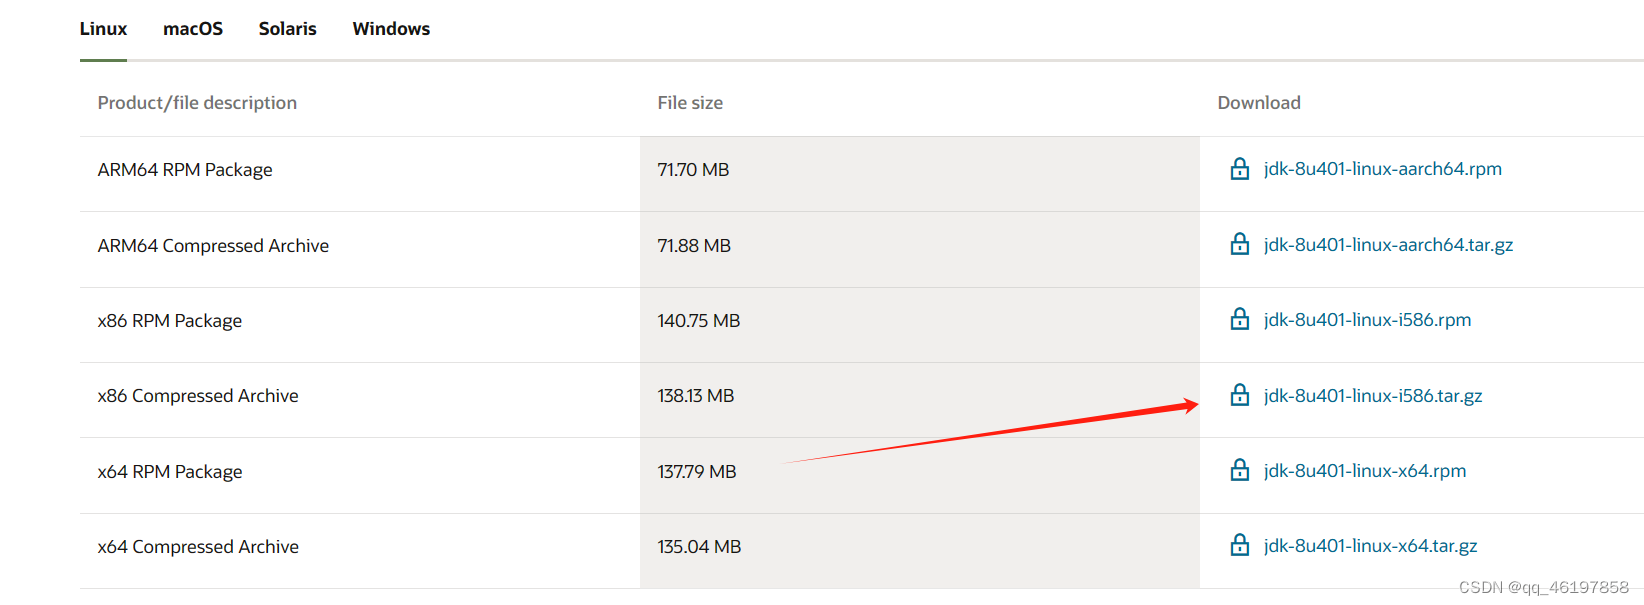The height and width of the screenshot is (605, 1644).
Task: Click lock icon beside x64.tar.gz download
Action: click(x=1239, y=545)
